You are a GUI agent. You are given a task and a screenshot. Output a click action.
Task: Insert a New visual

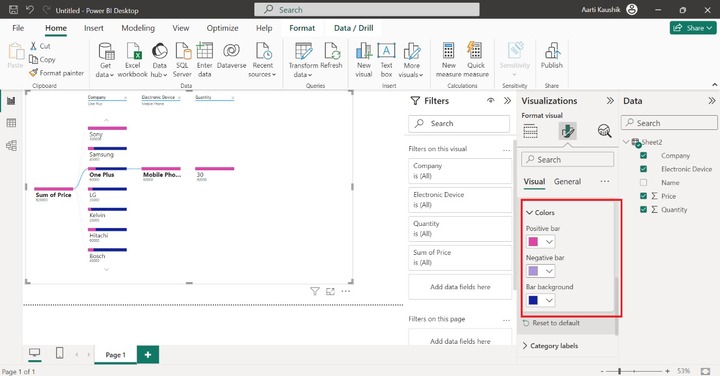[364, 60]
